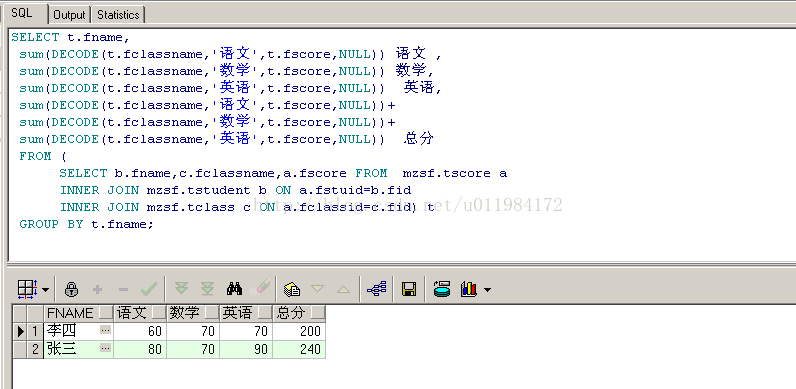The height and width of the screenshot is (389, 796).
Task: Click the 'mzsf.tscore a' table reference
Action: [455, 173]
